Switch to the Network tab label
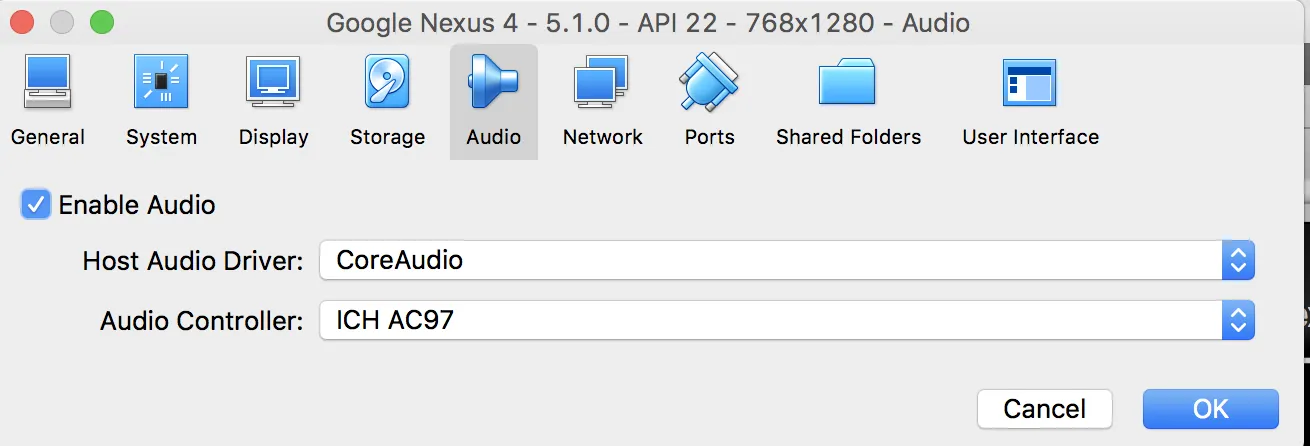 [x=602, y=137]
